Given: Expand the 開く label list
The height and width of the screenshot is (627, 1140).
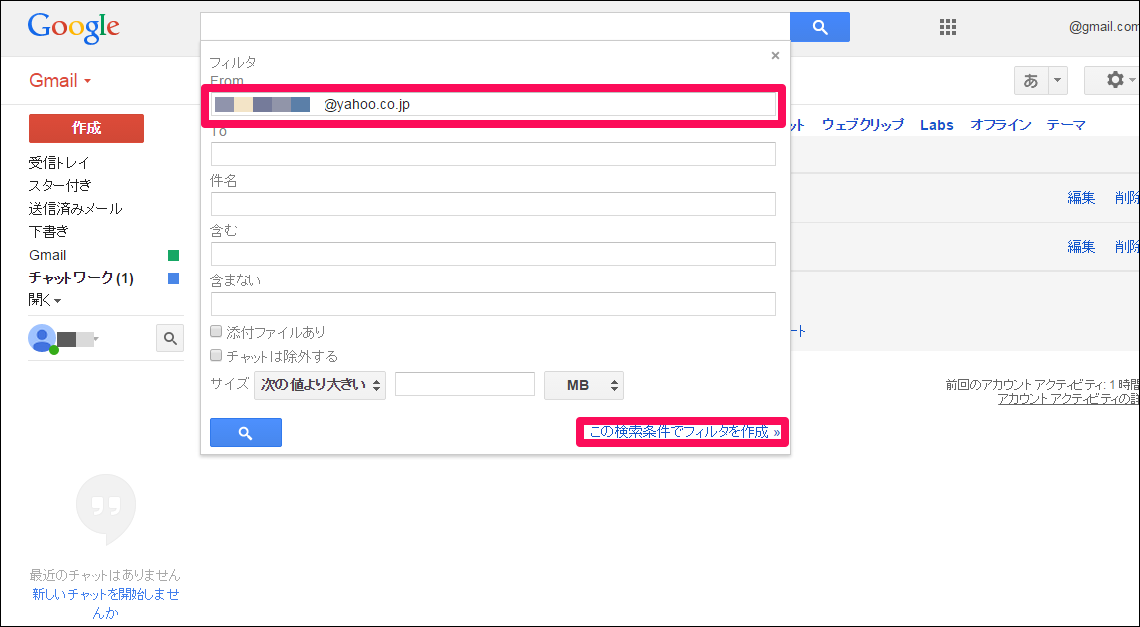Looking at the screenshot, I should point(45,300).
